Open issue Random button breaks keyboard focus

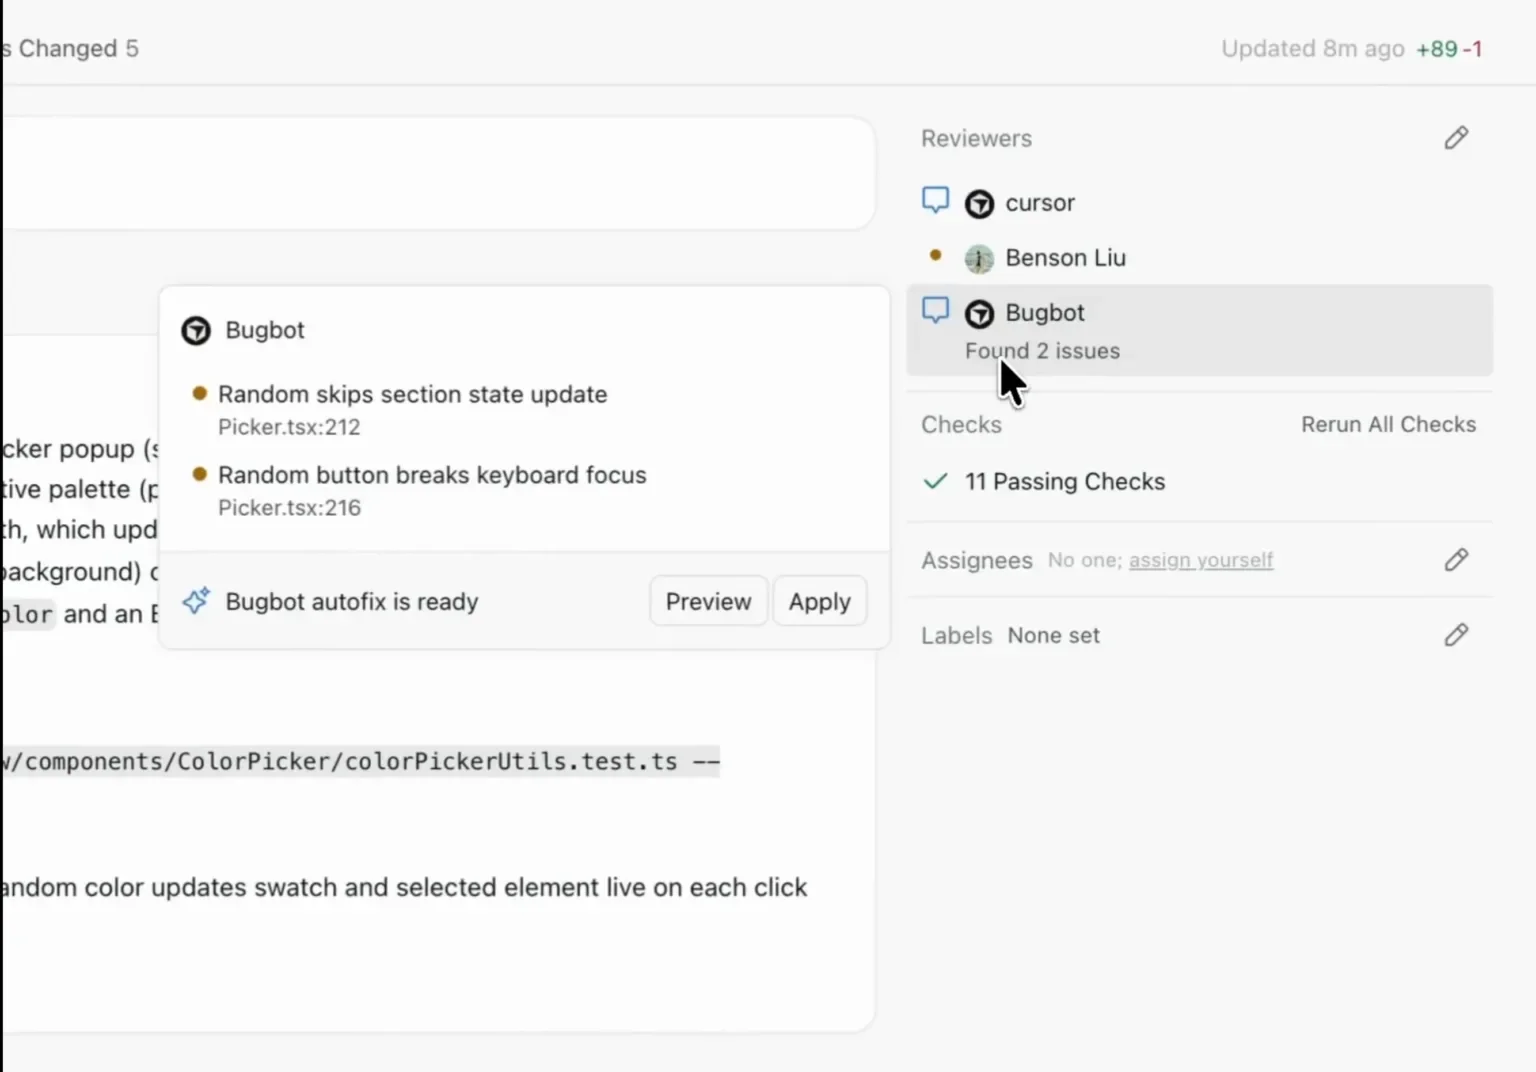(432, 475)
